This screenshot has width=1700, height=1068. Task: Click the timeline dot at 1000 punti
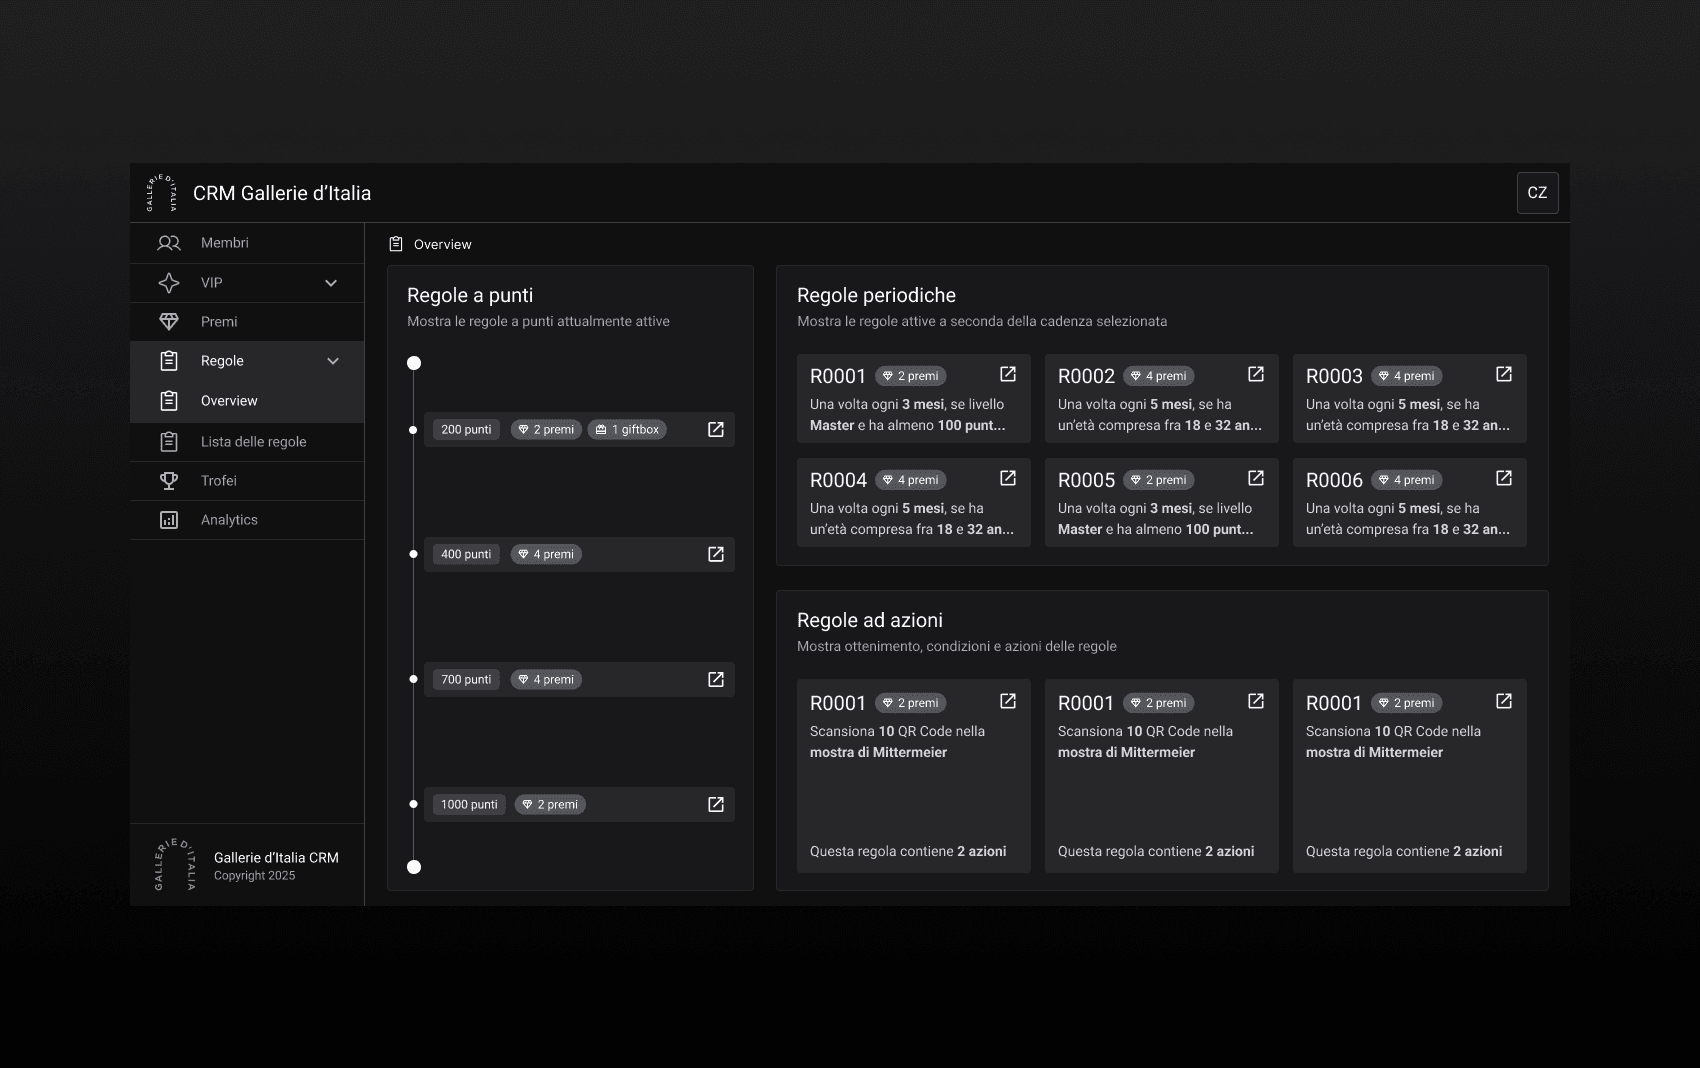point(414,804)
